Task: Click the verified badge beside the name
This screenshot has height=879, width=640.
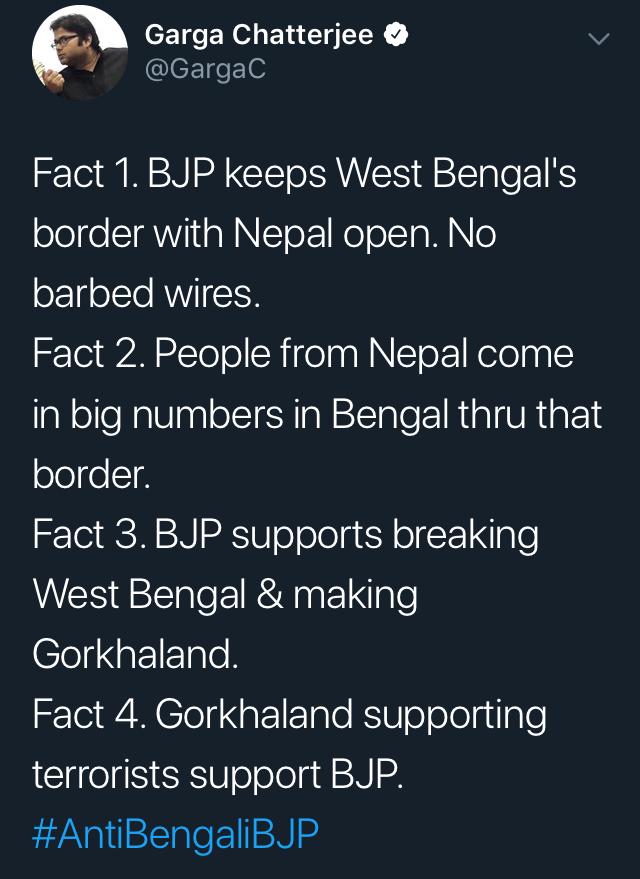Action: (x=396, y=35)
